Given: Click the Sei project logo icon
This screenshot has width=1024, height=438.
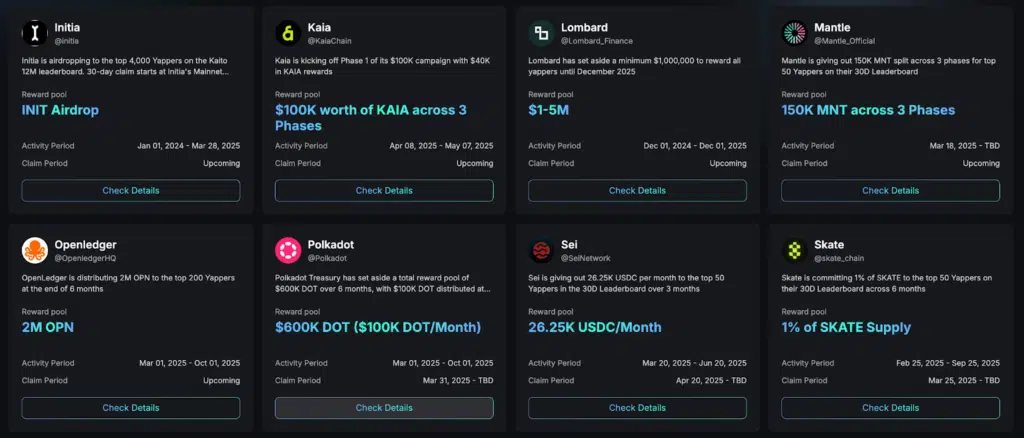Looking at the screenshot, I should (541, 250).
